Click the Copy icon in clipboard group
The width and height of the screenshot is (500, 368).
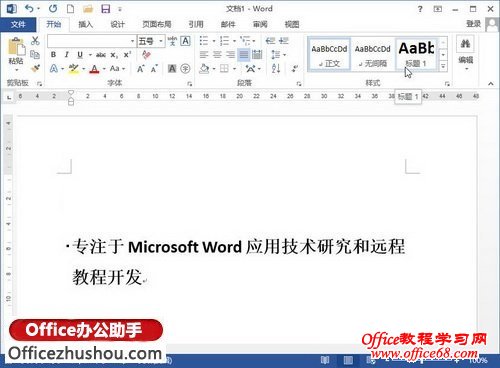35,54
